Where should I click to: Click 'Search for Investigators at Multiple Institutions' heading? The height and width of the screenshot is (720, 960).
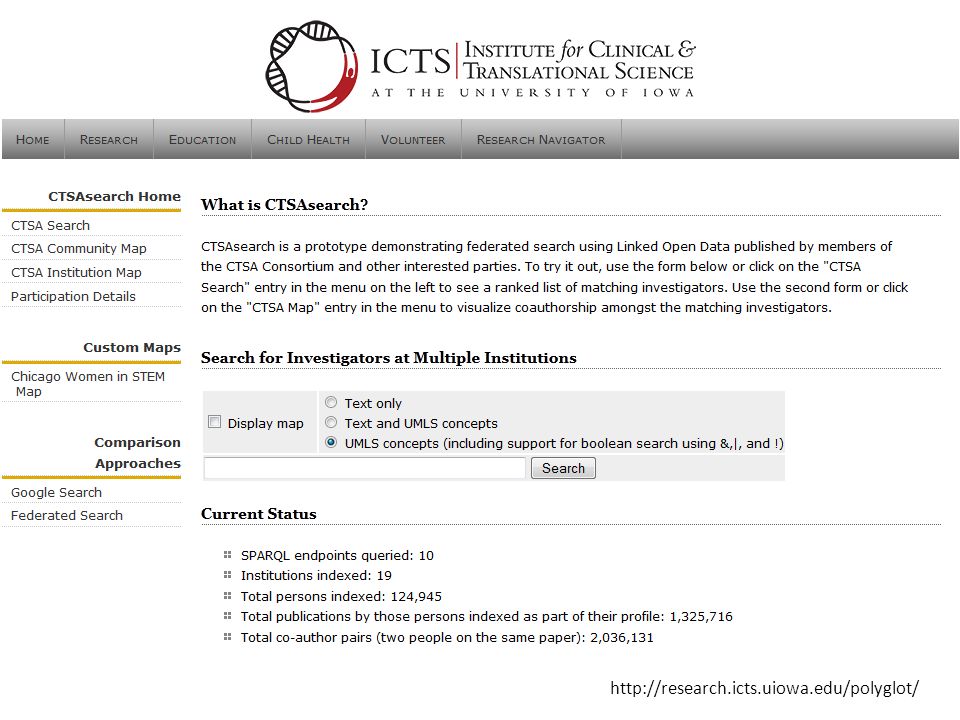tap(389, 358)
